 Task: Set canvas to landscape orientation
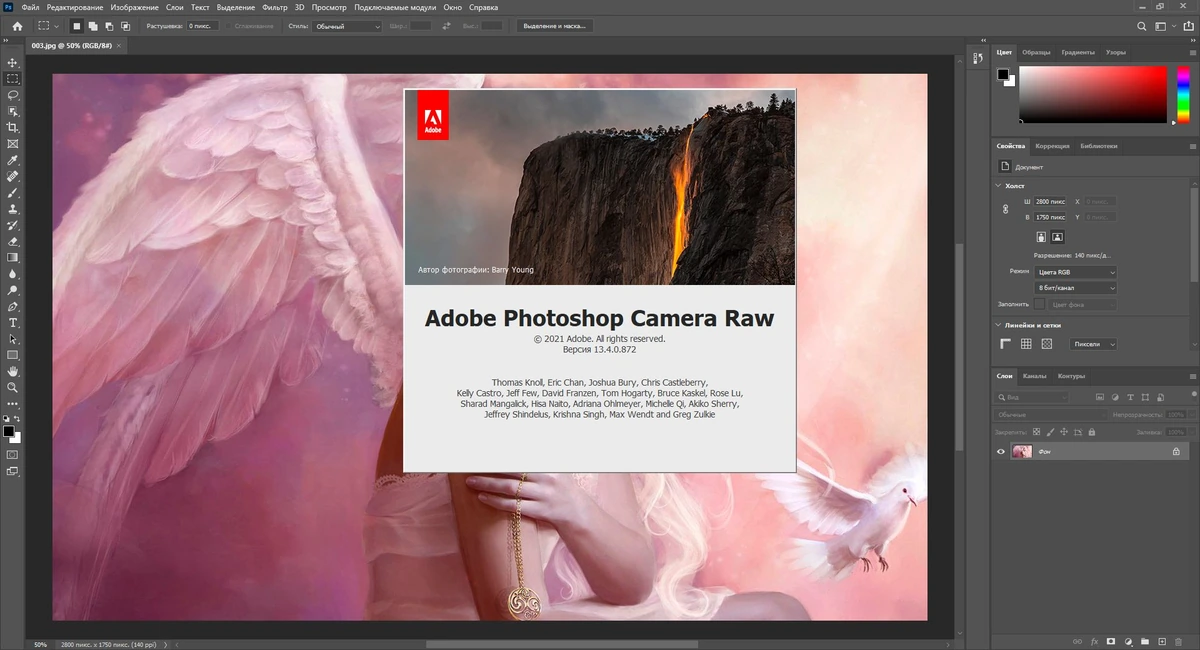[1057, 237]
